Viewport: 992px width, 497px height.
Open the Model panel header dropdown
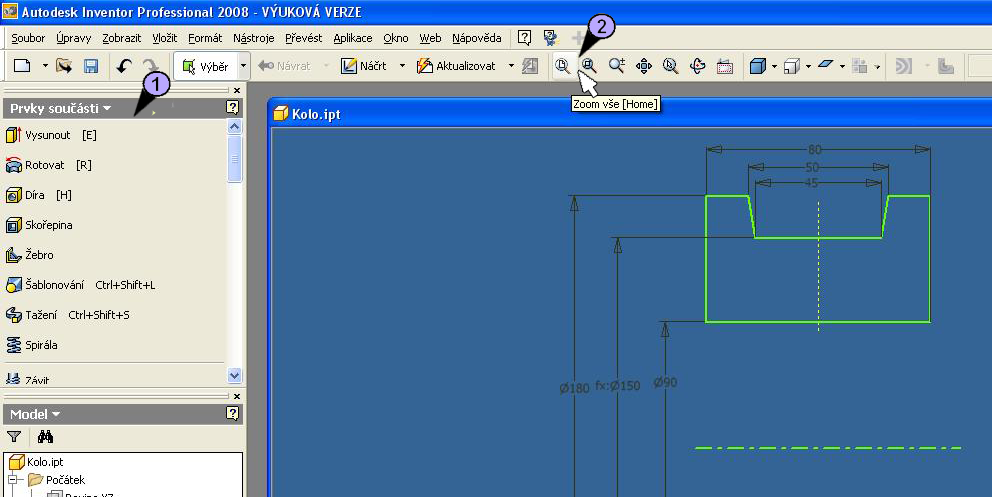(56, 414)
